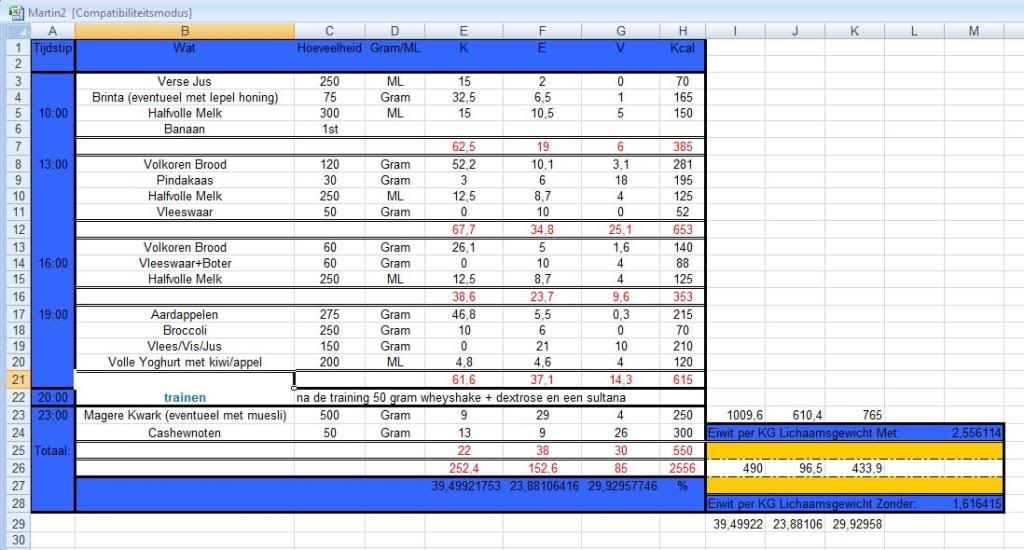Select the blue trainen cell
1024x550 pixels.
pyautogui.click(x=184, y=397)
